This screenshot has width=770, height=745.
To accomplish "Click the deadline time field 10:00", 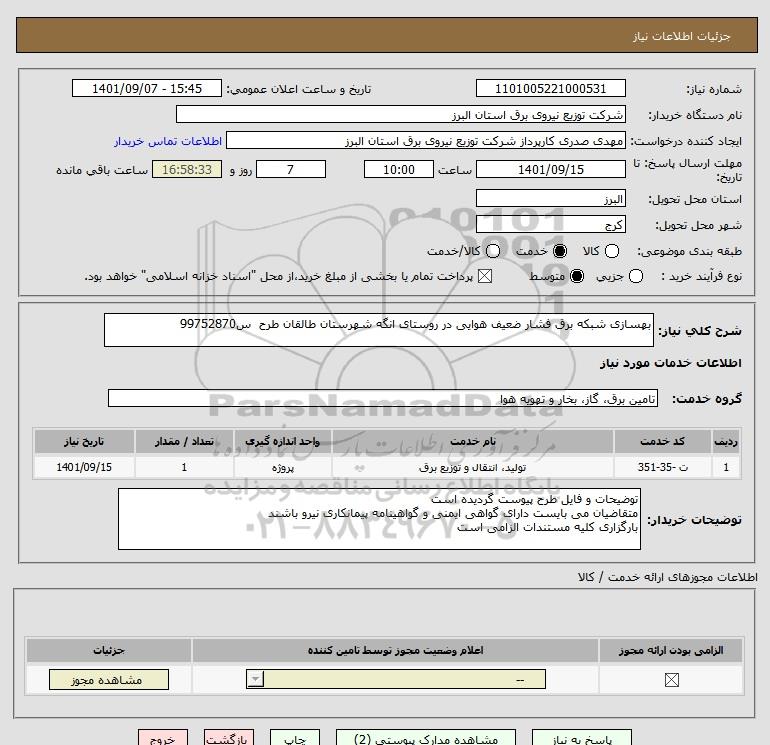I will tap(399, 169).
